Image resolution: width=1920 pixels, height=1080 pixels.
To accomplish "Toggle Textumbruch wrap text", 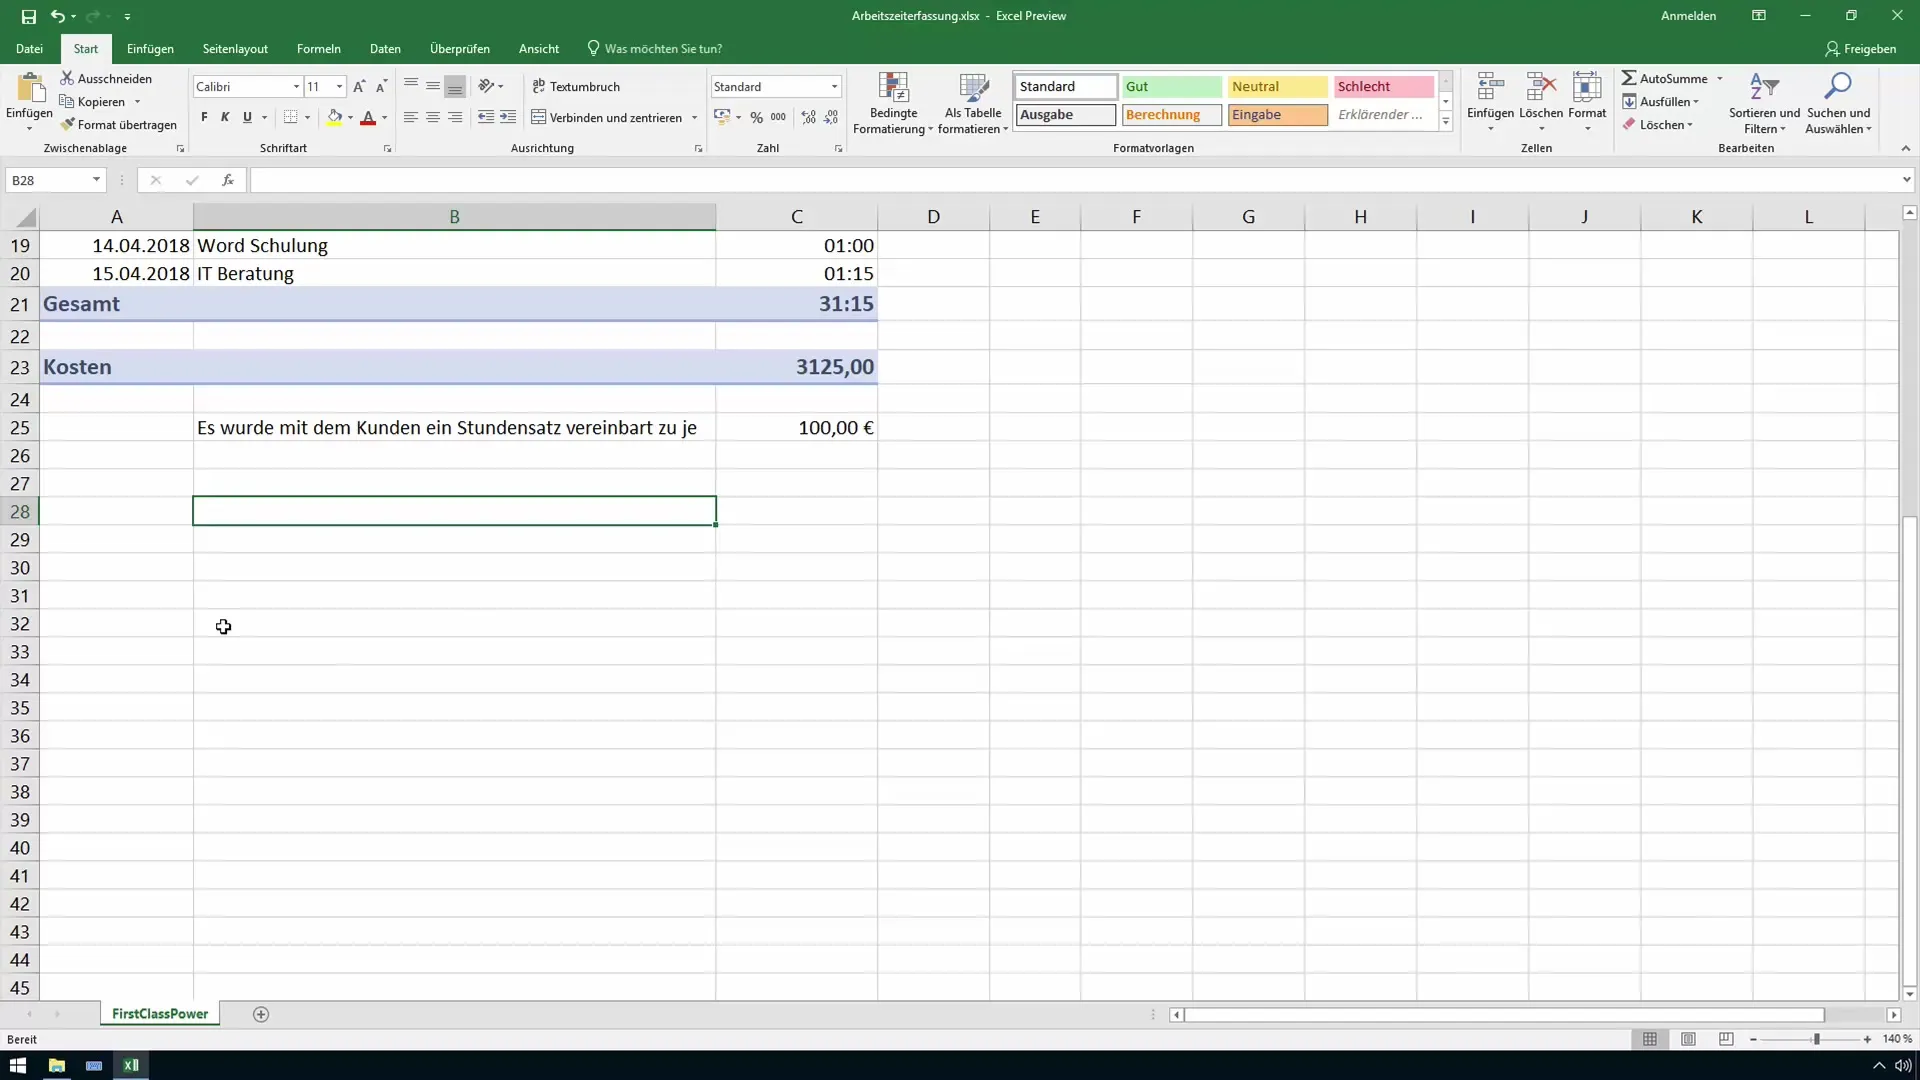I will 576,86.
